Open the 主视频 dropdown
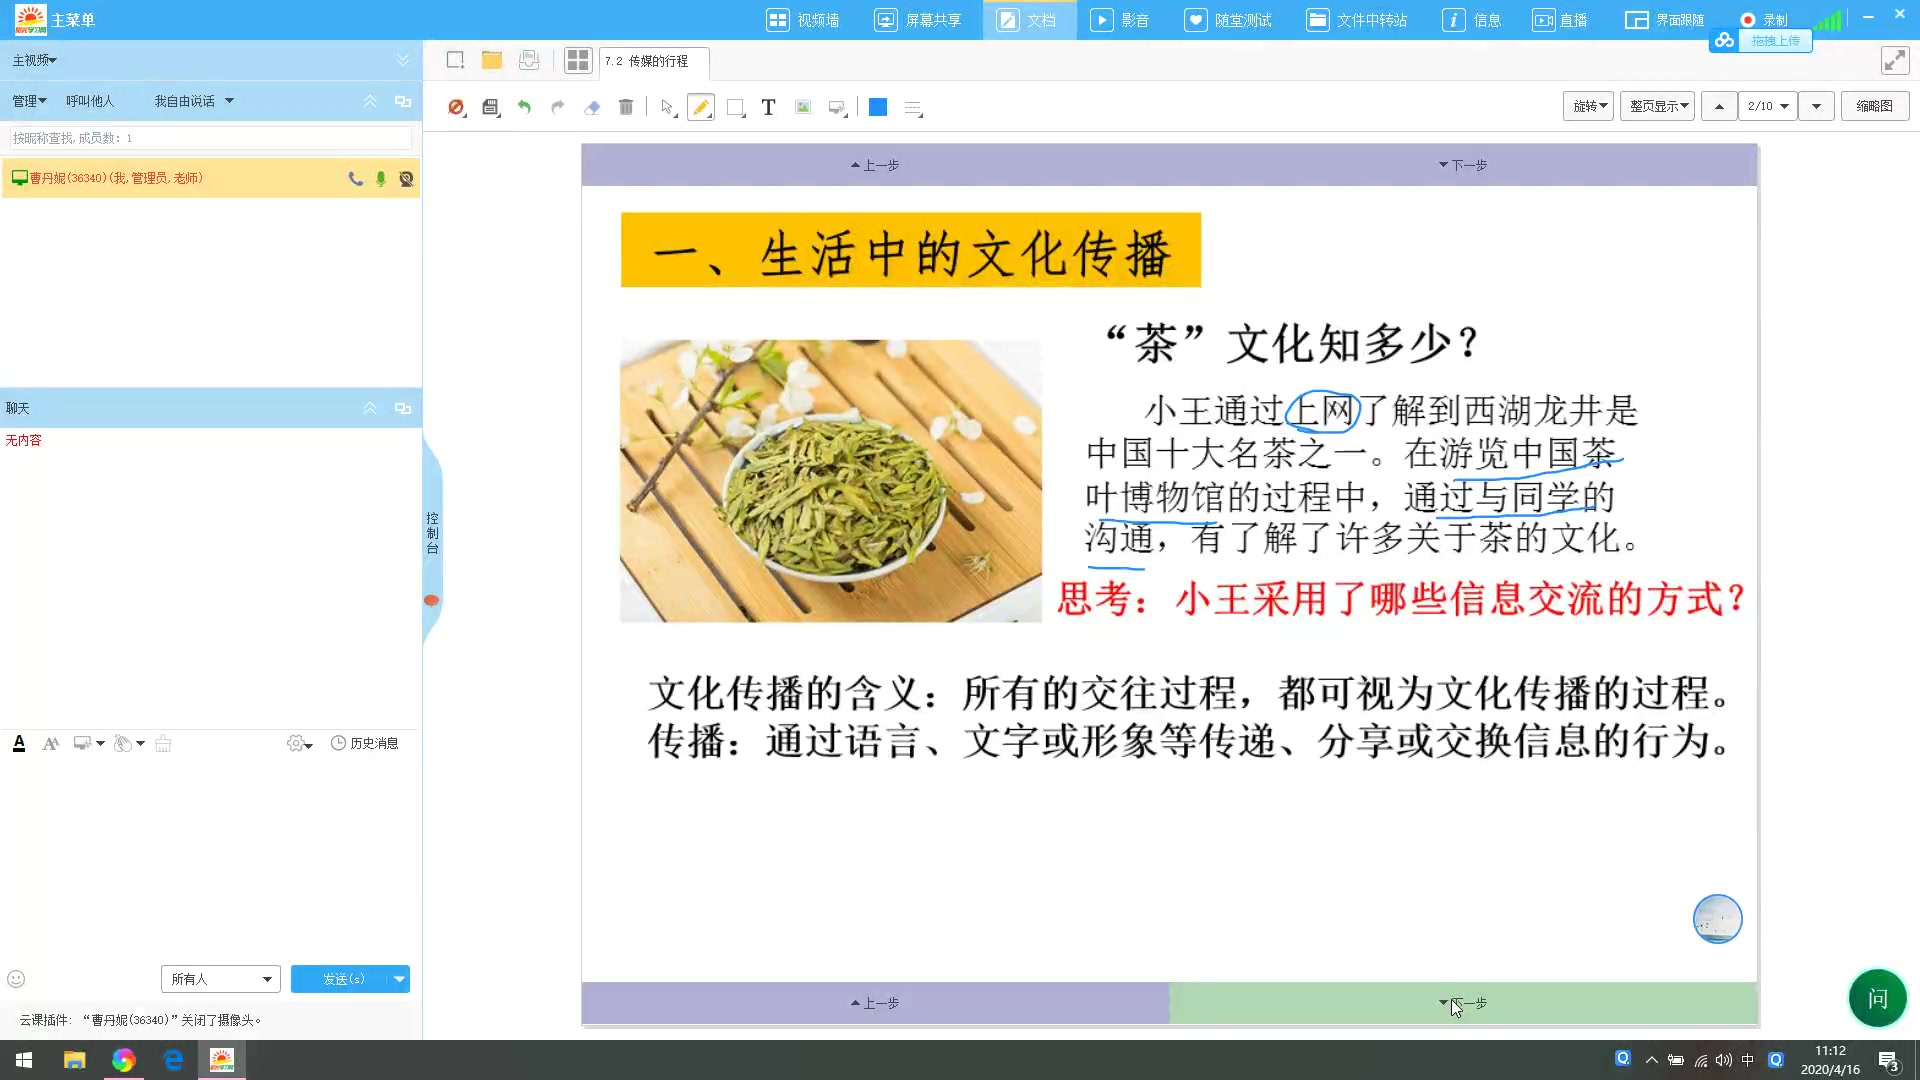 pos(35,61)
